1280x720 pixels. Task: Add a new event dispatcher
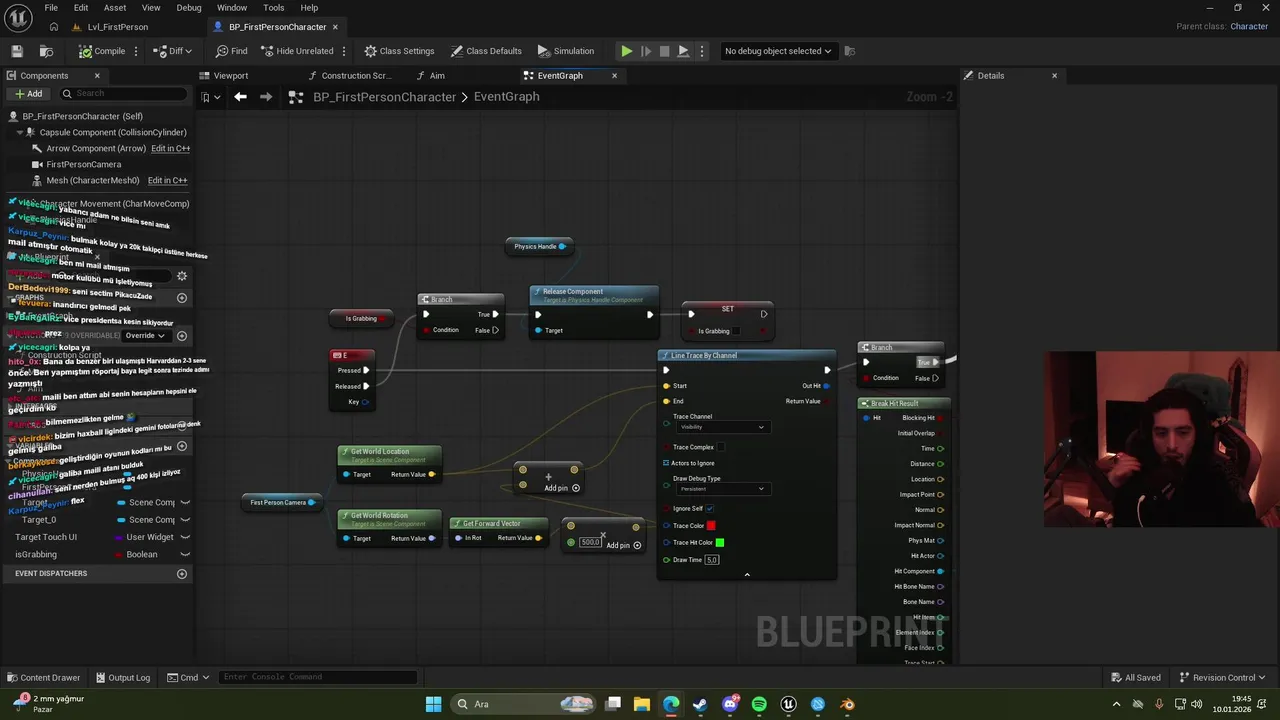(x=182, y=574)
